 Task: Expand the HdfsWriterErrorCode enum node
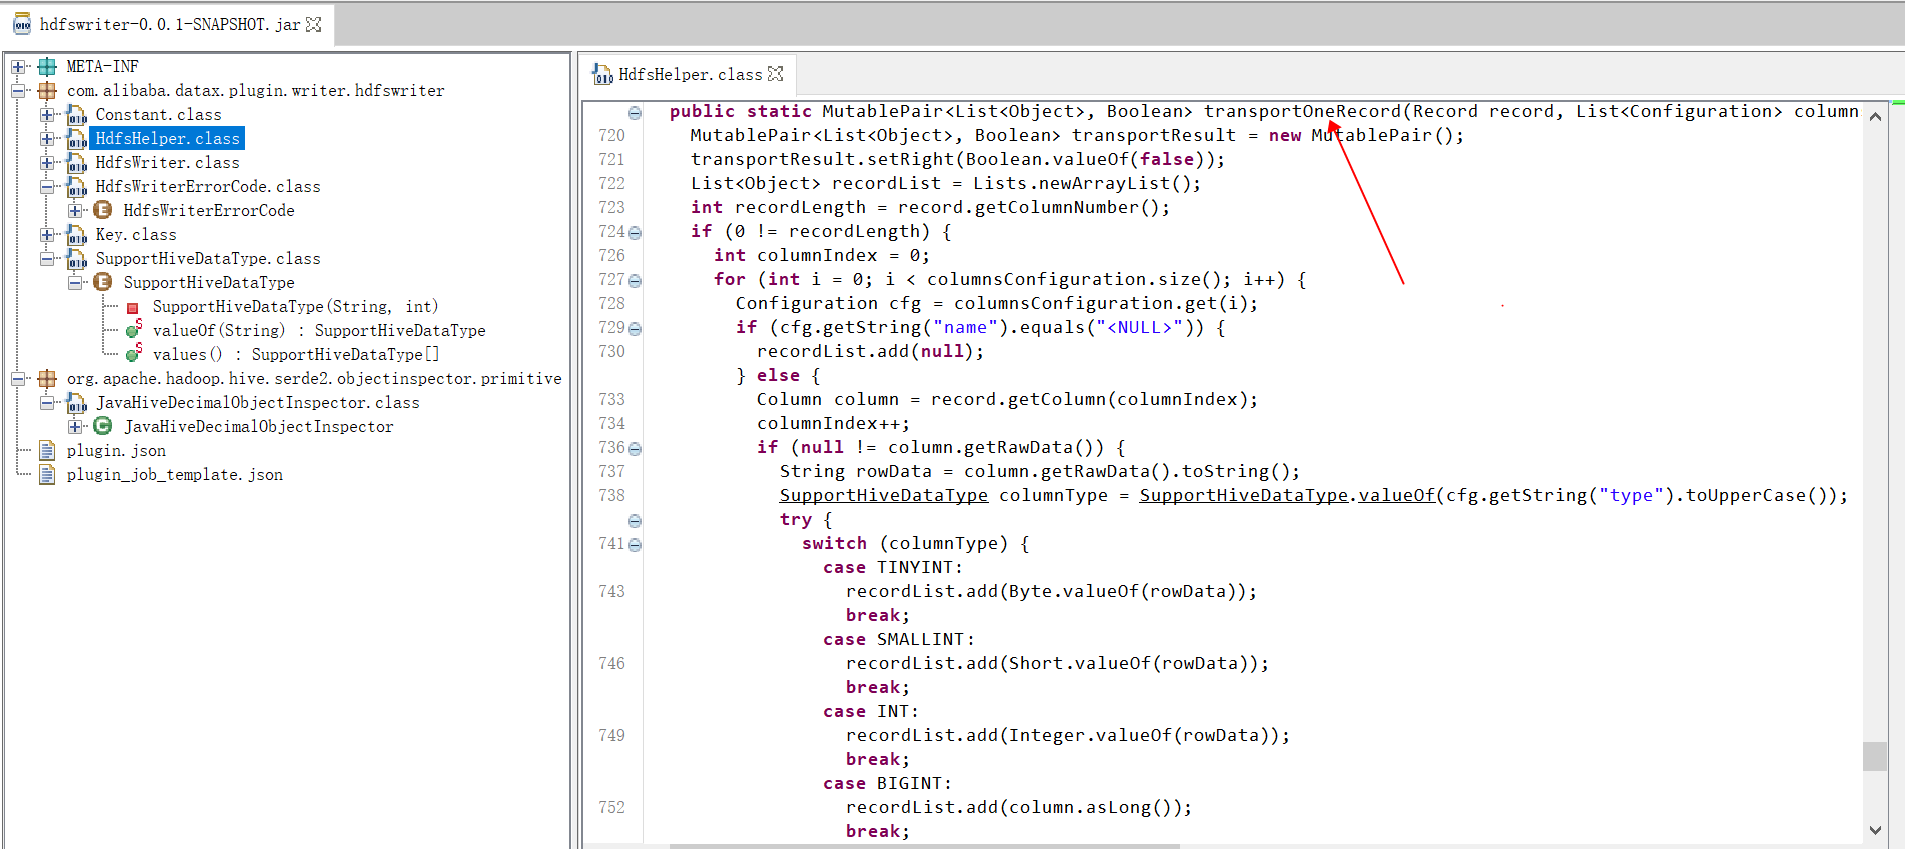(75, 211)
